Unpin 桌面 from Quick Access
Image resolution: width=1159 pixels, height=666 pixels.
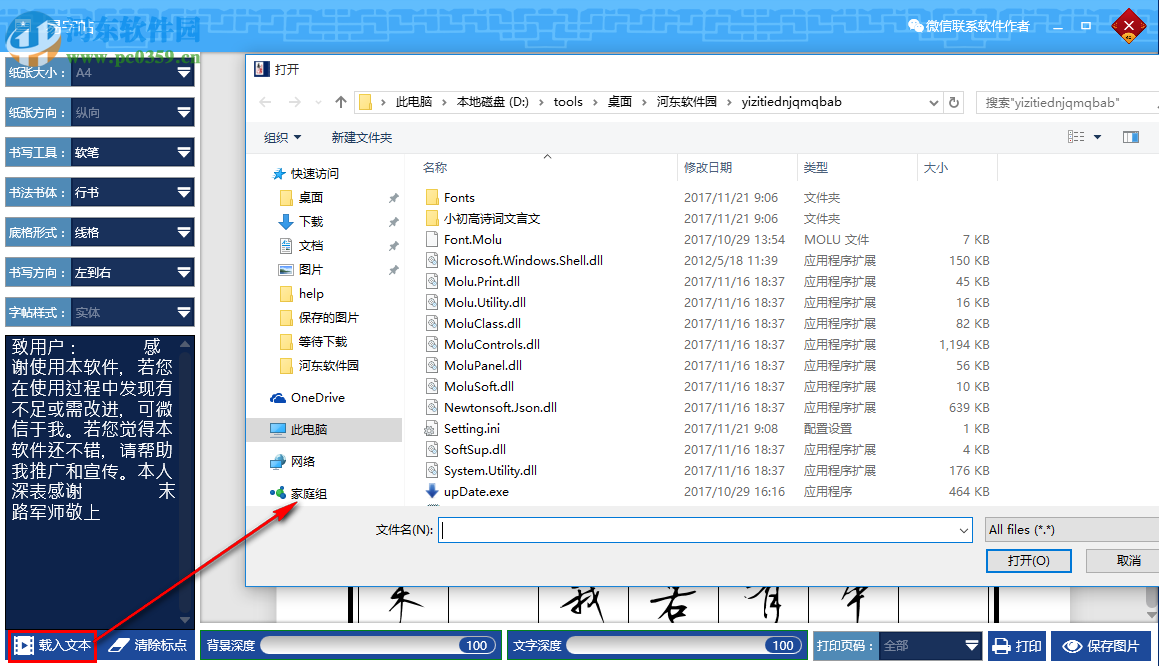tap(394, 197)
